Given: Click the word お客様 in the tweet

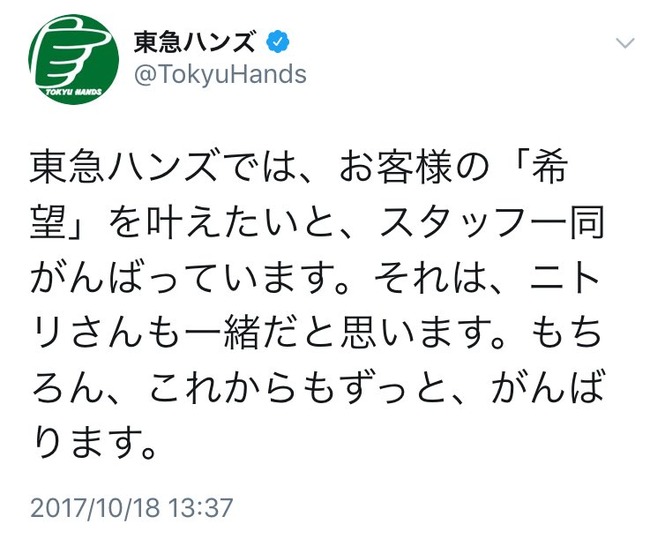Looking at the screenshot, I should pos(396,169).
